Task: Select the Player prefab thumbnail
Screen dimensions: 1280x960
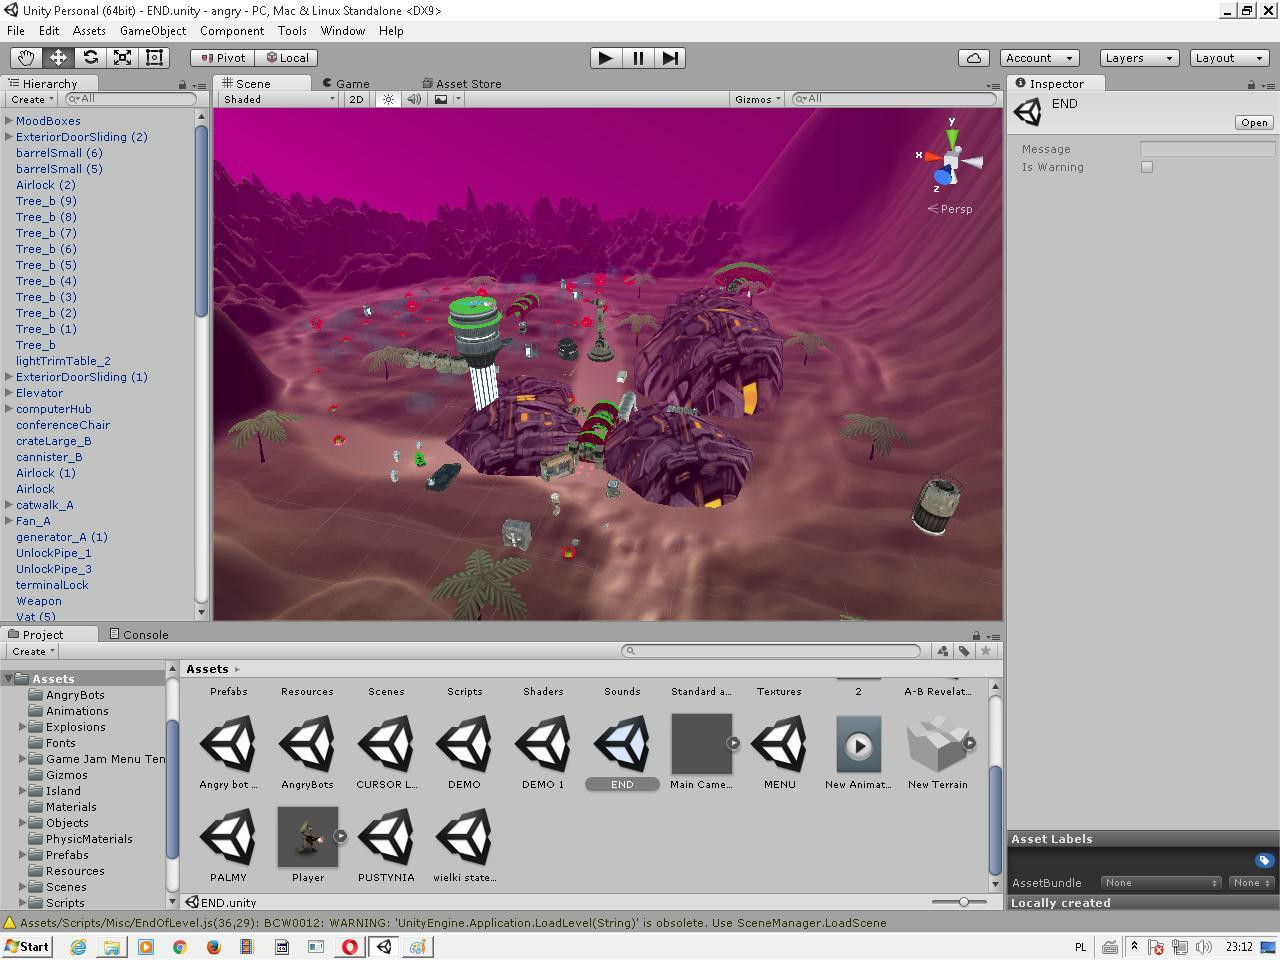Action: (x=308, y=837)
